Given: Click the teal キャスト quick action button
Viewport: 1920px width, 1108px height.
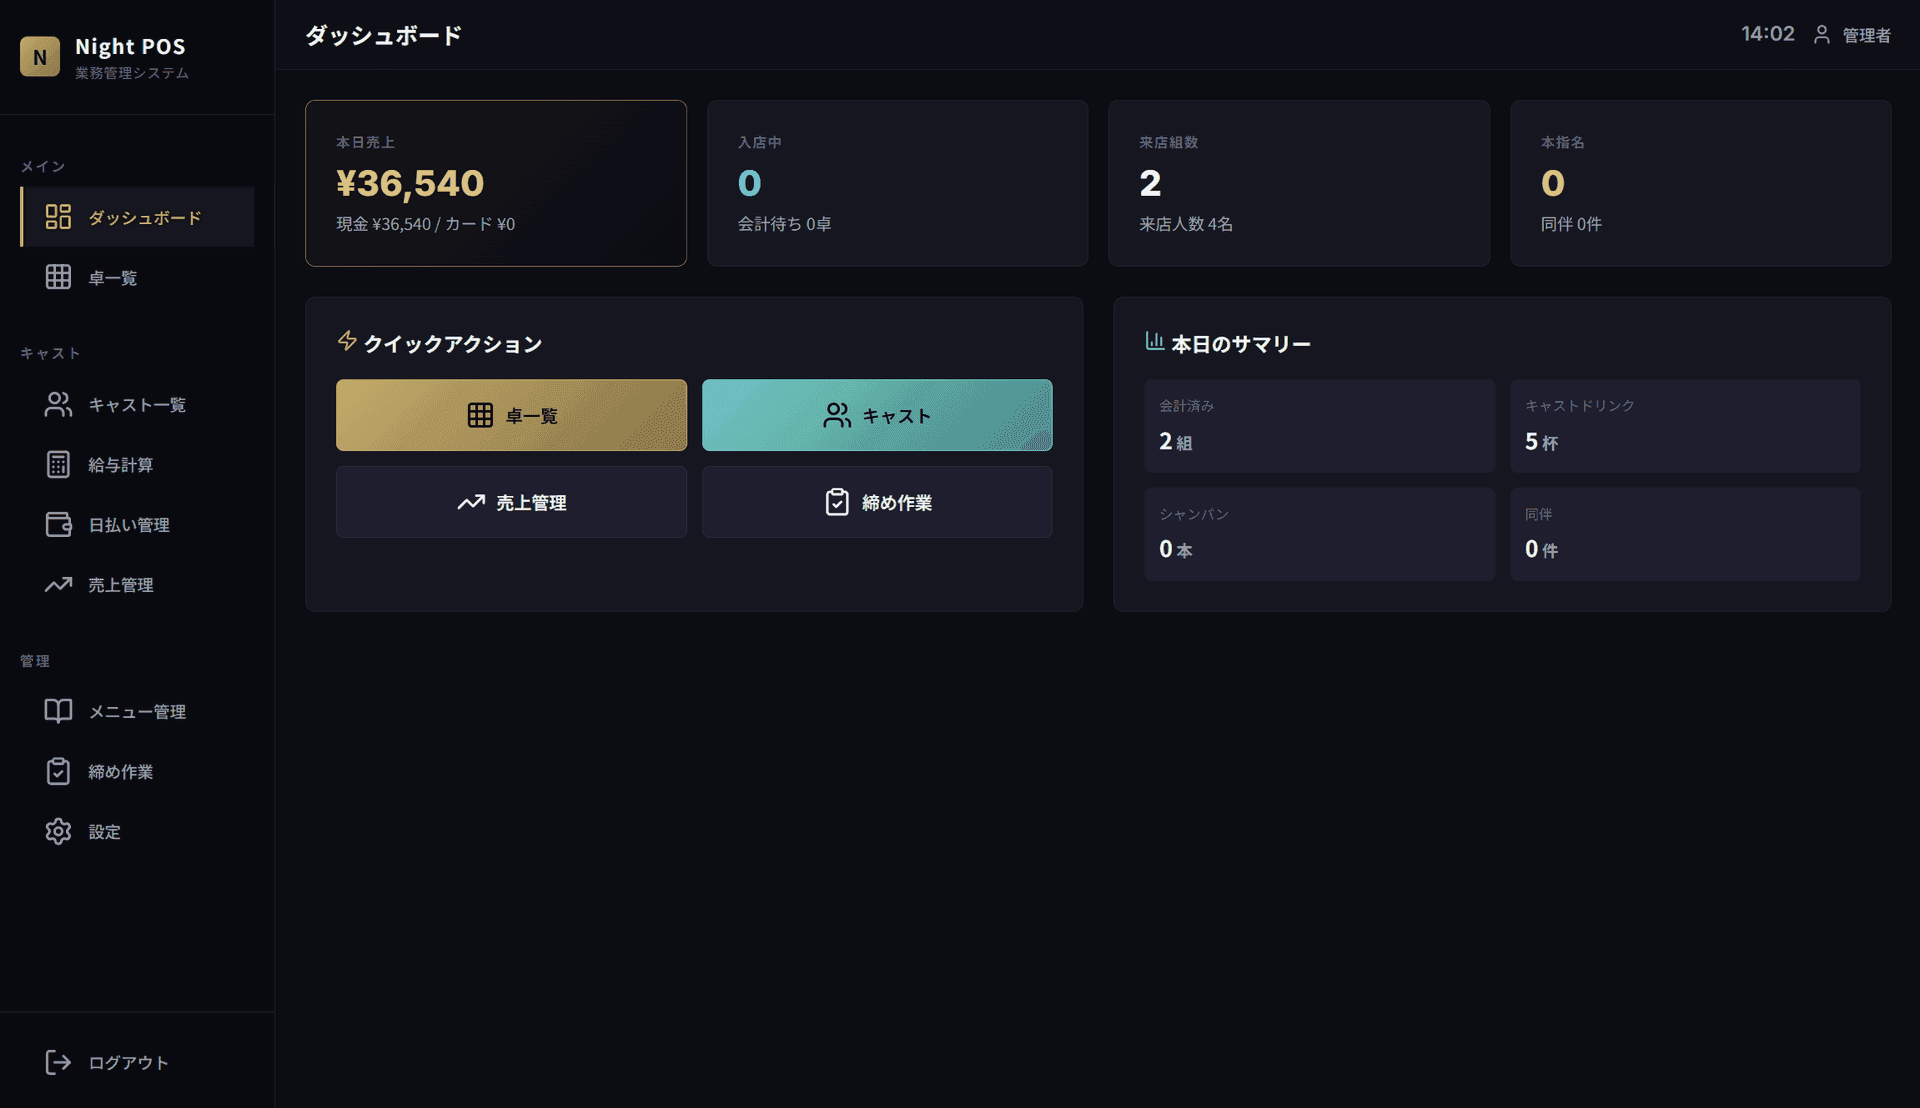Looking at the screenshot, I should [877, 415].
